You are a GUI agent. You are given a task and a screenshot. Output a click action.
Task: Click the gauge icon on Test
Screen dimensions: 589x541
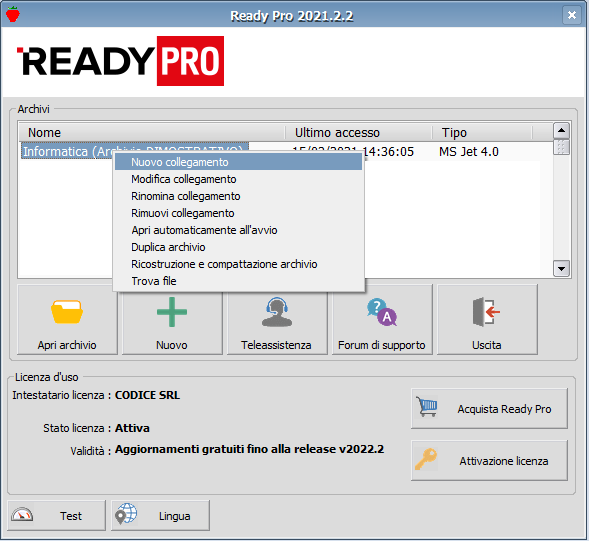pyautogui.click(x=22, y=514)
